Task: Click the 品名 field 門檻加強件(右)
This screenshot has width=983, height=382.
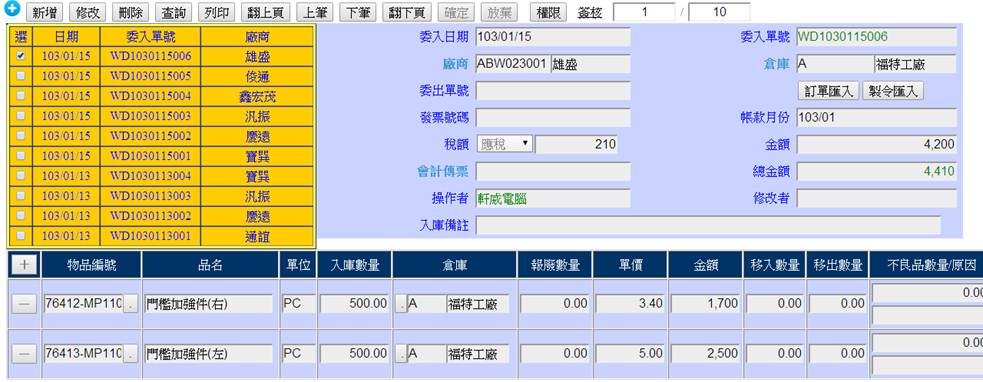Action: tap(208, 304)
